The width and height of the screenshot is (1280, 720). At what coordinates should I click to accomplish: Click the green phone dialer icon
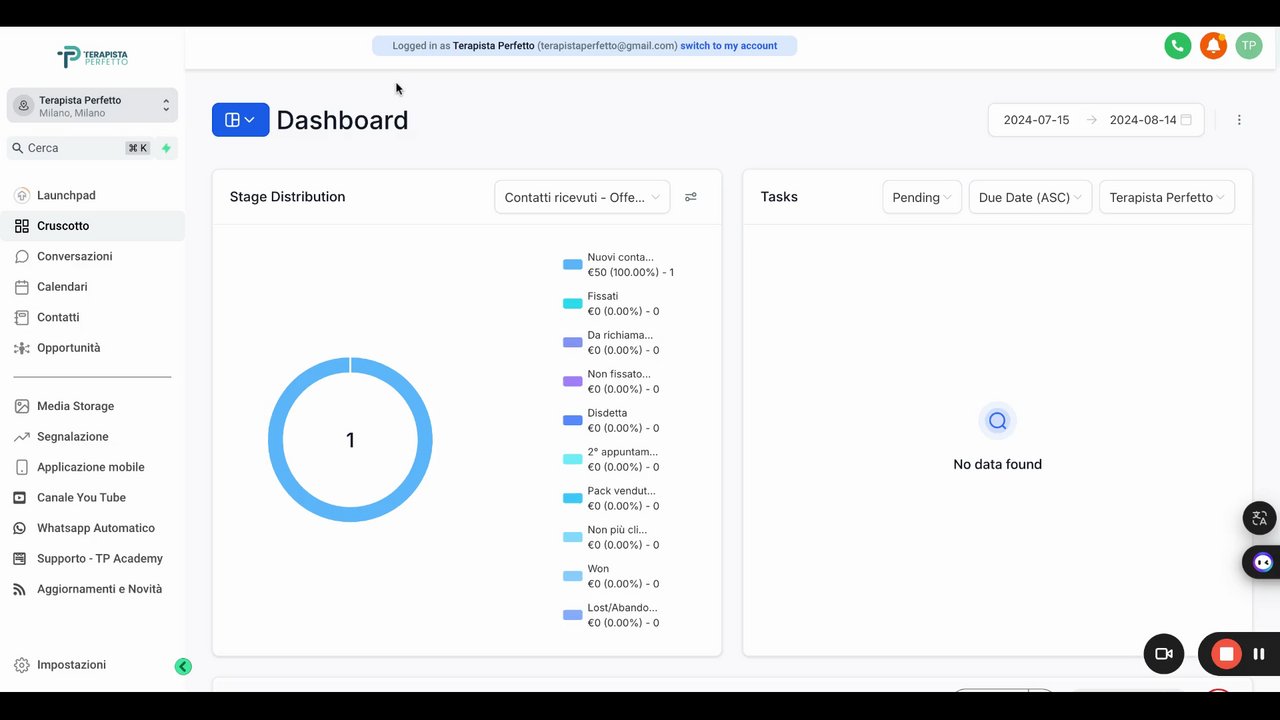point(1178,45)
